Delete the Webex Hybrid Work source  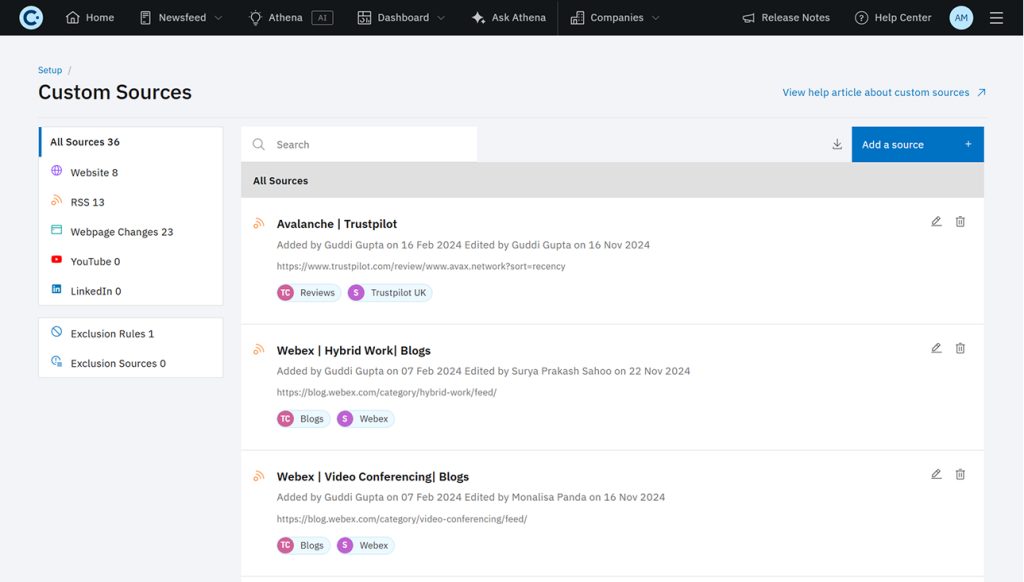pos(960,347)
